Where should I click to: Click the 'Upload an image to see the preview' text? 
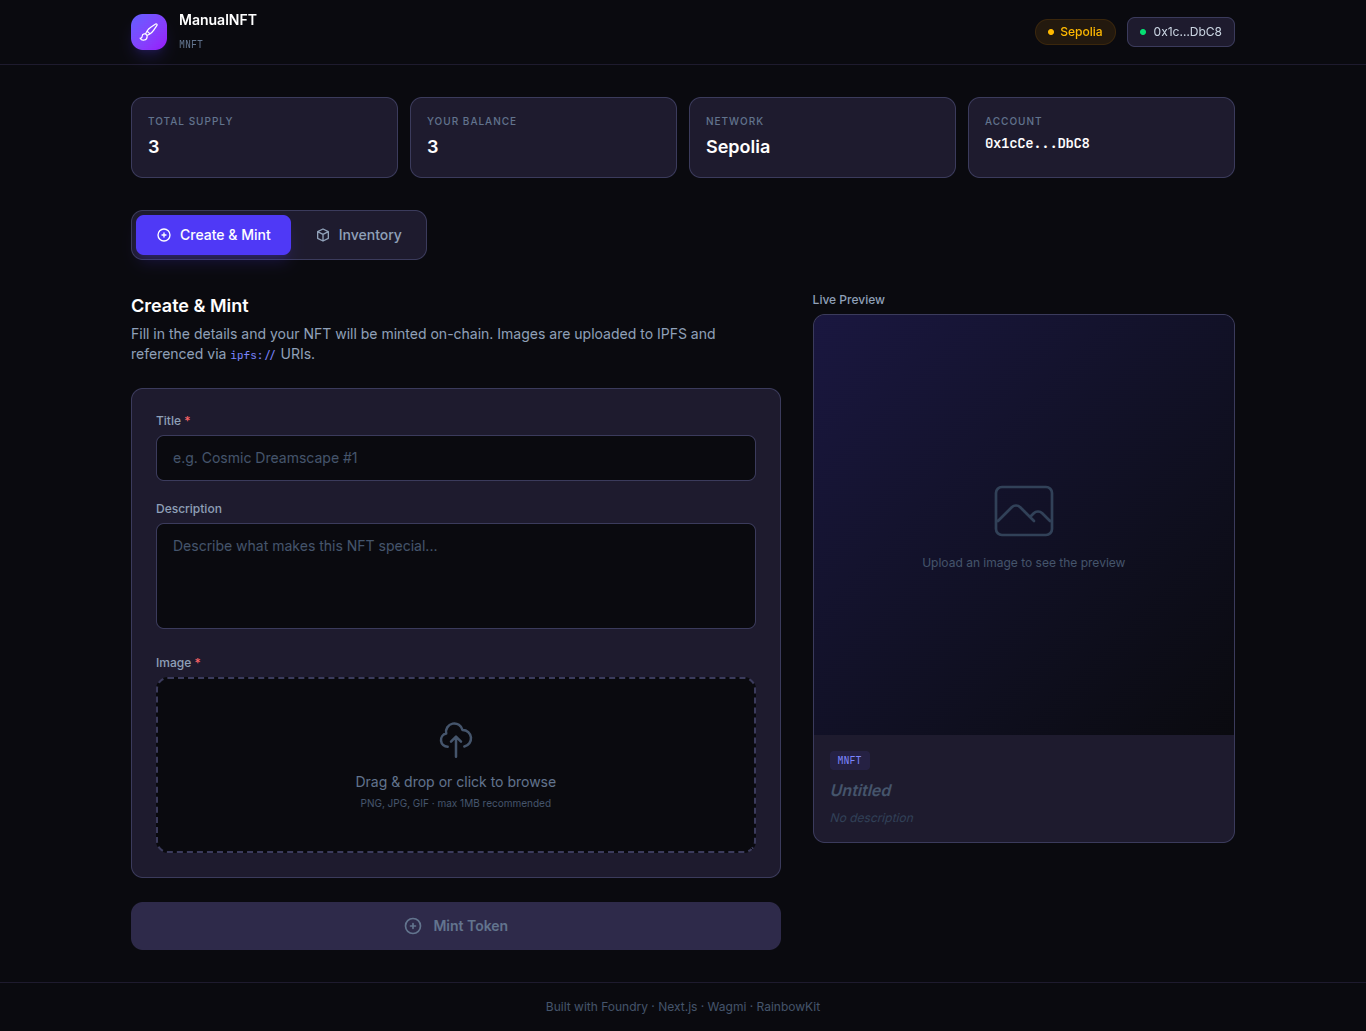[x=1024, y=563]
